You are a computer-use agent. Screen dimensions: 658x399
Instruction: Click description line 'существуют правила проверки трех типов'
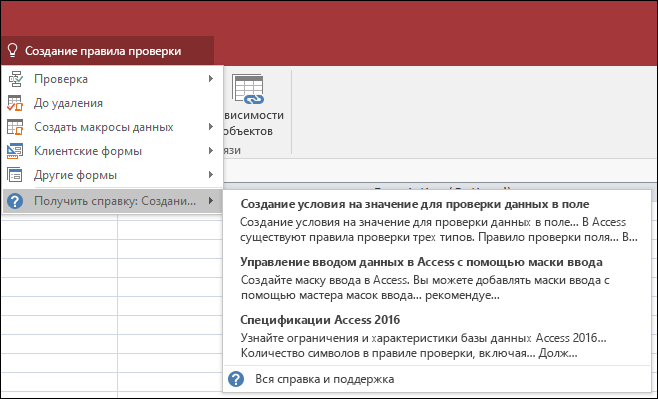tap(439, 237)
